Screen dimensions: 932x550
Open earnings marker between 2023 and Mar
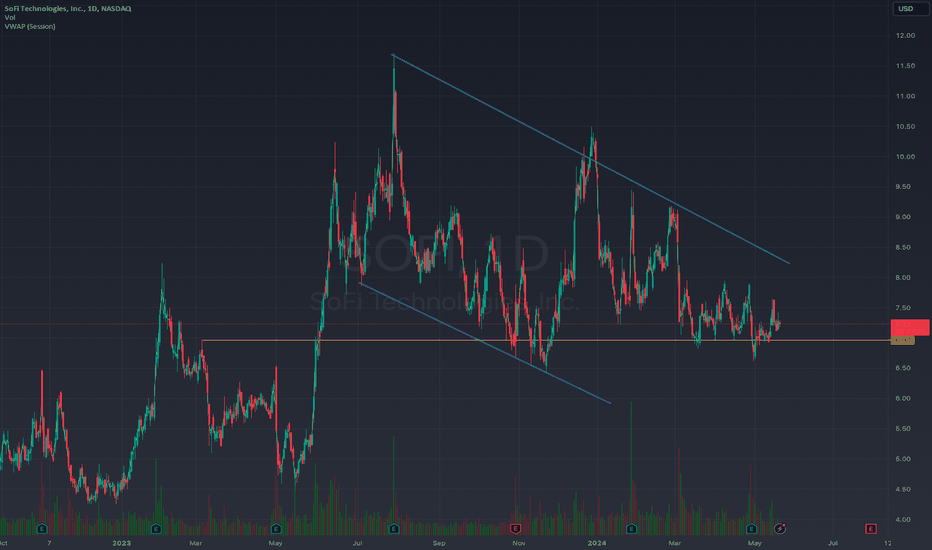[156, 528]
